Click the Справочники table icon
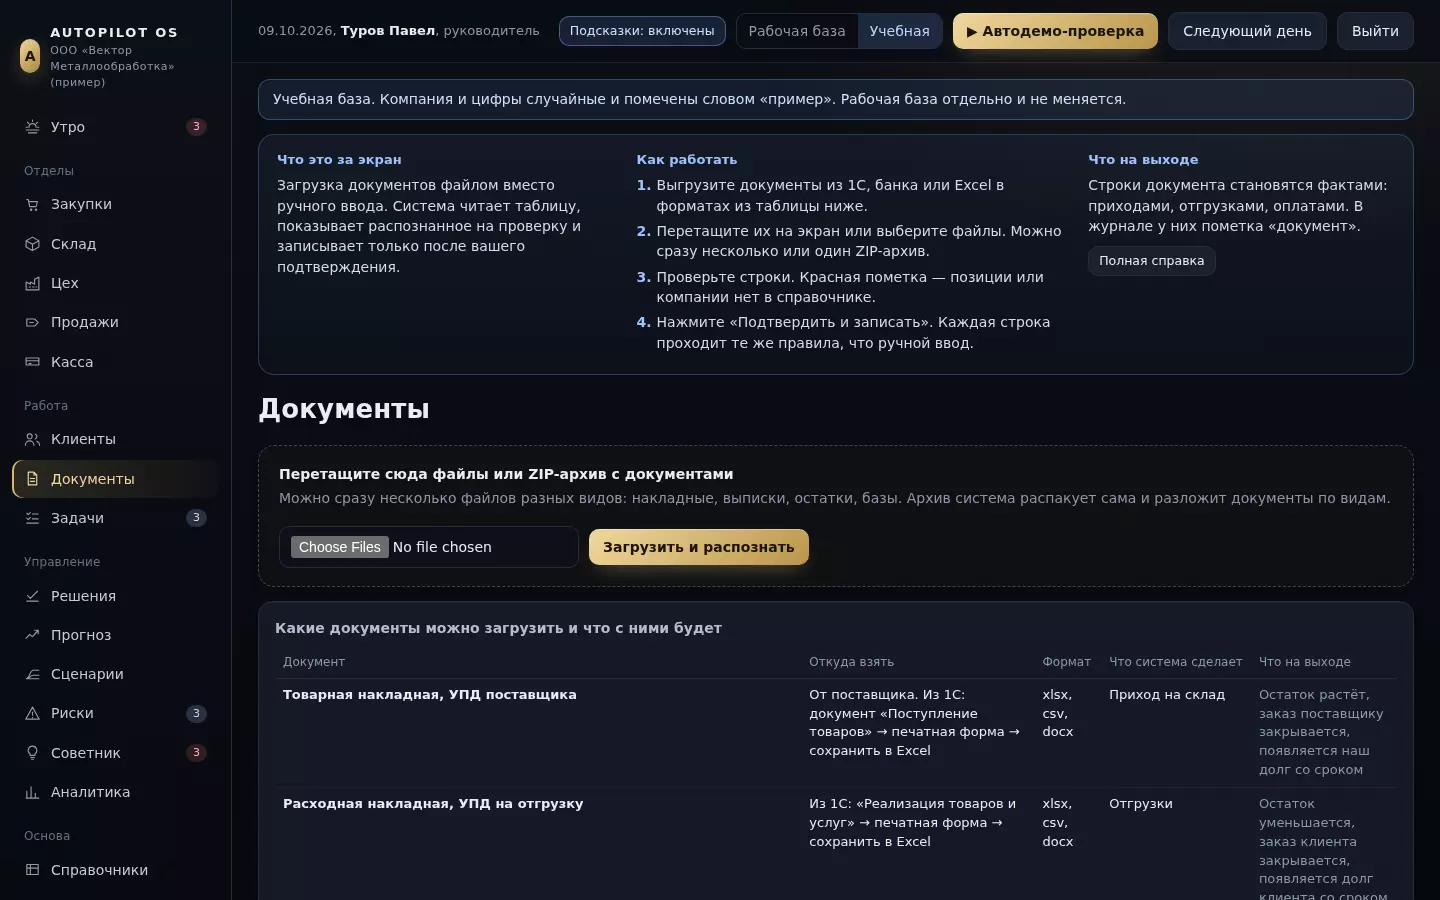Viewport: 1440px width, 900px height. pyautogui.click(x=32, y=870)
